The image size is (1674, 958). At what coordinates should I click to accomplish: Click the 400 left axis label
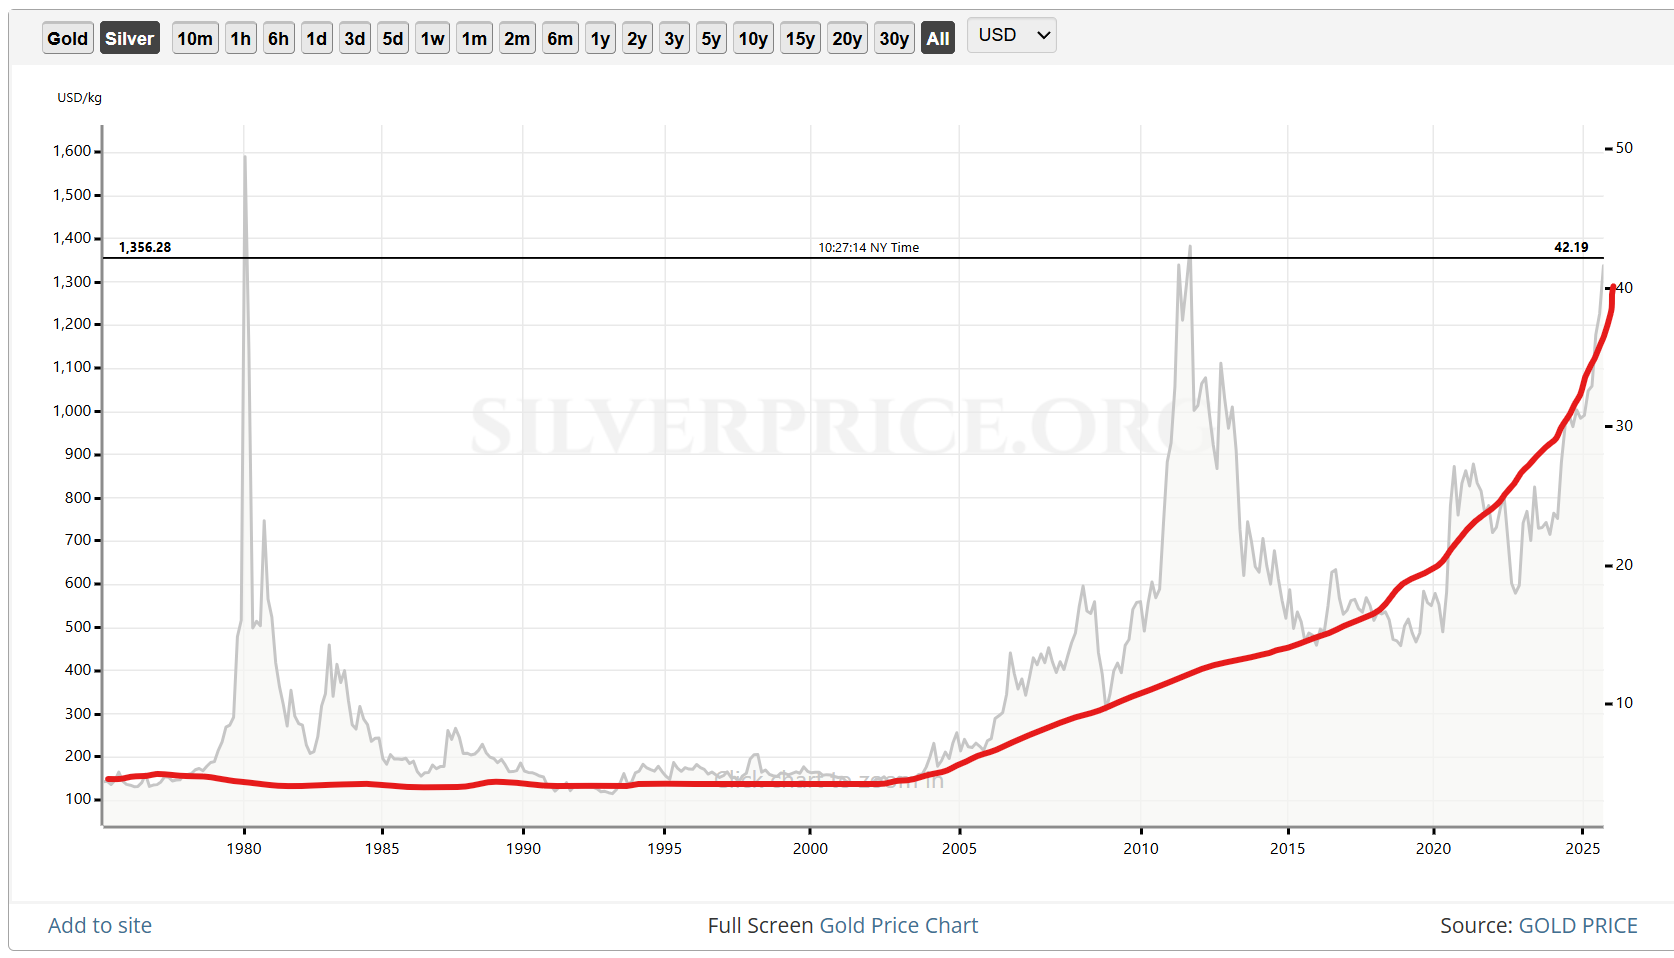(78, 670)
